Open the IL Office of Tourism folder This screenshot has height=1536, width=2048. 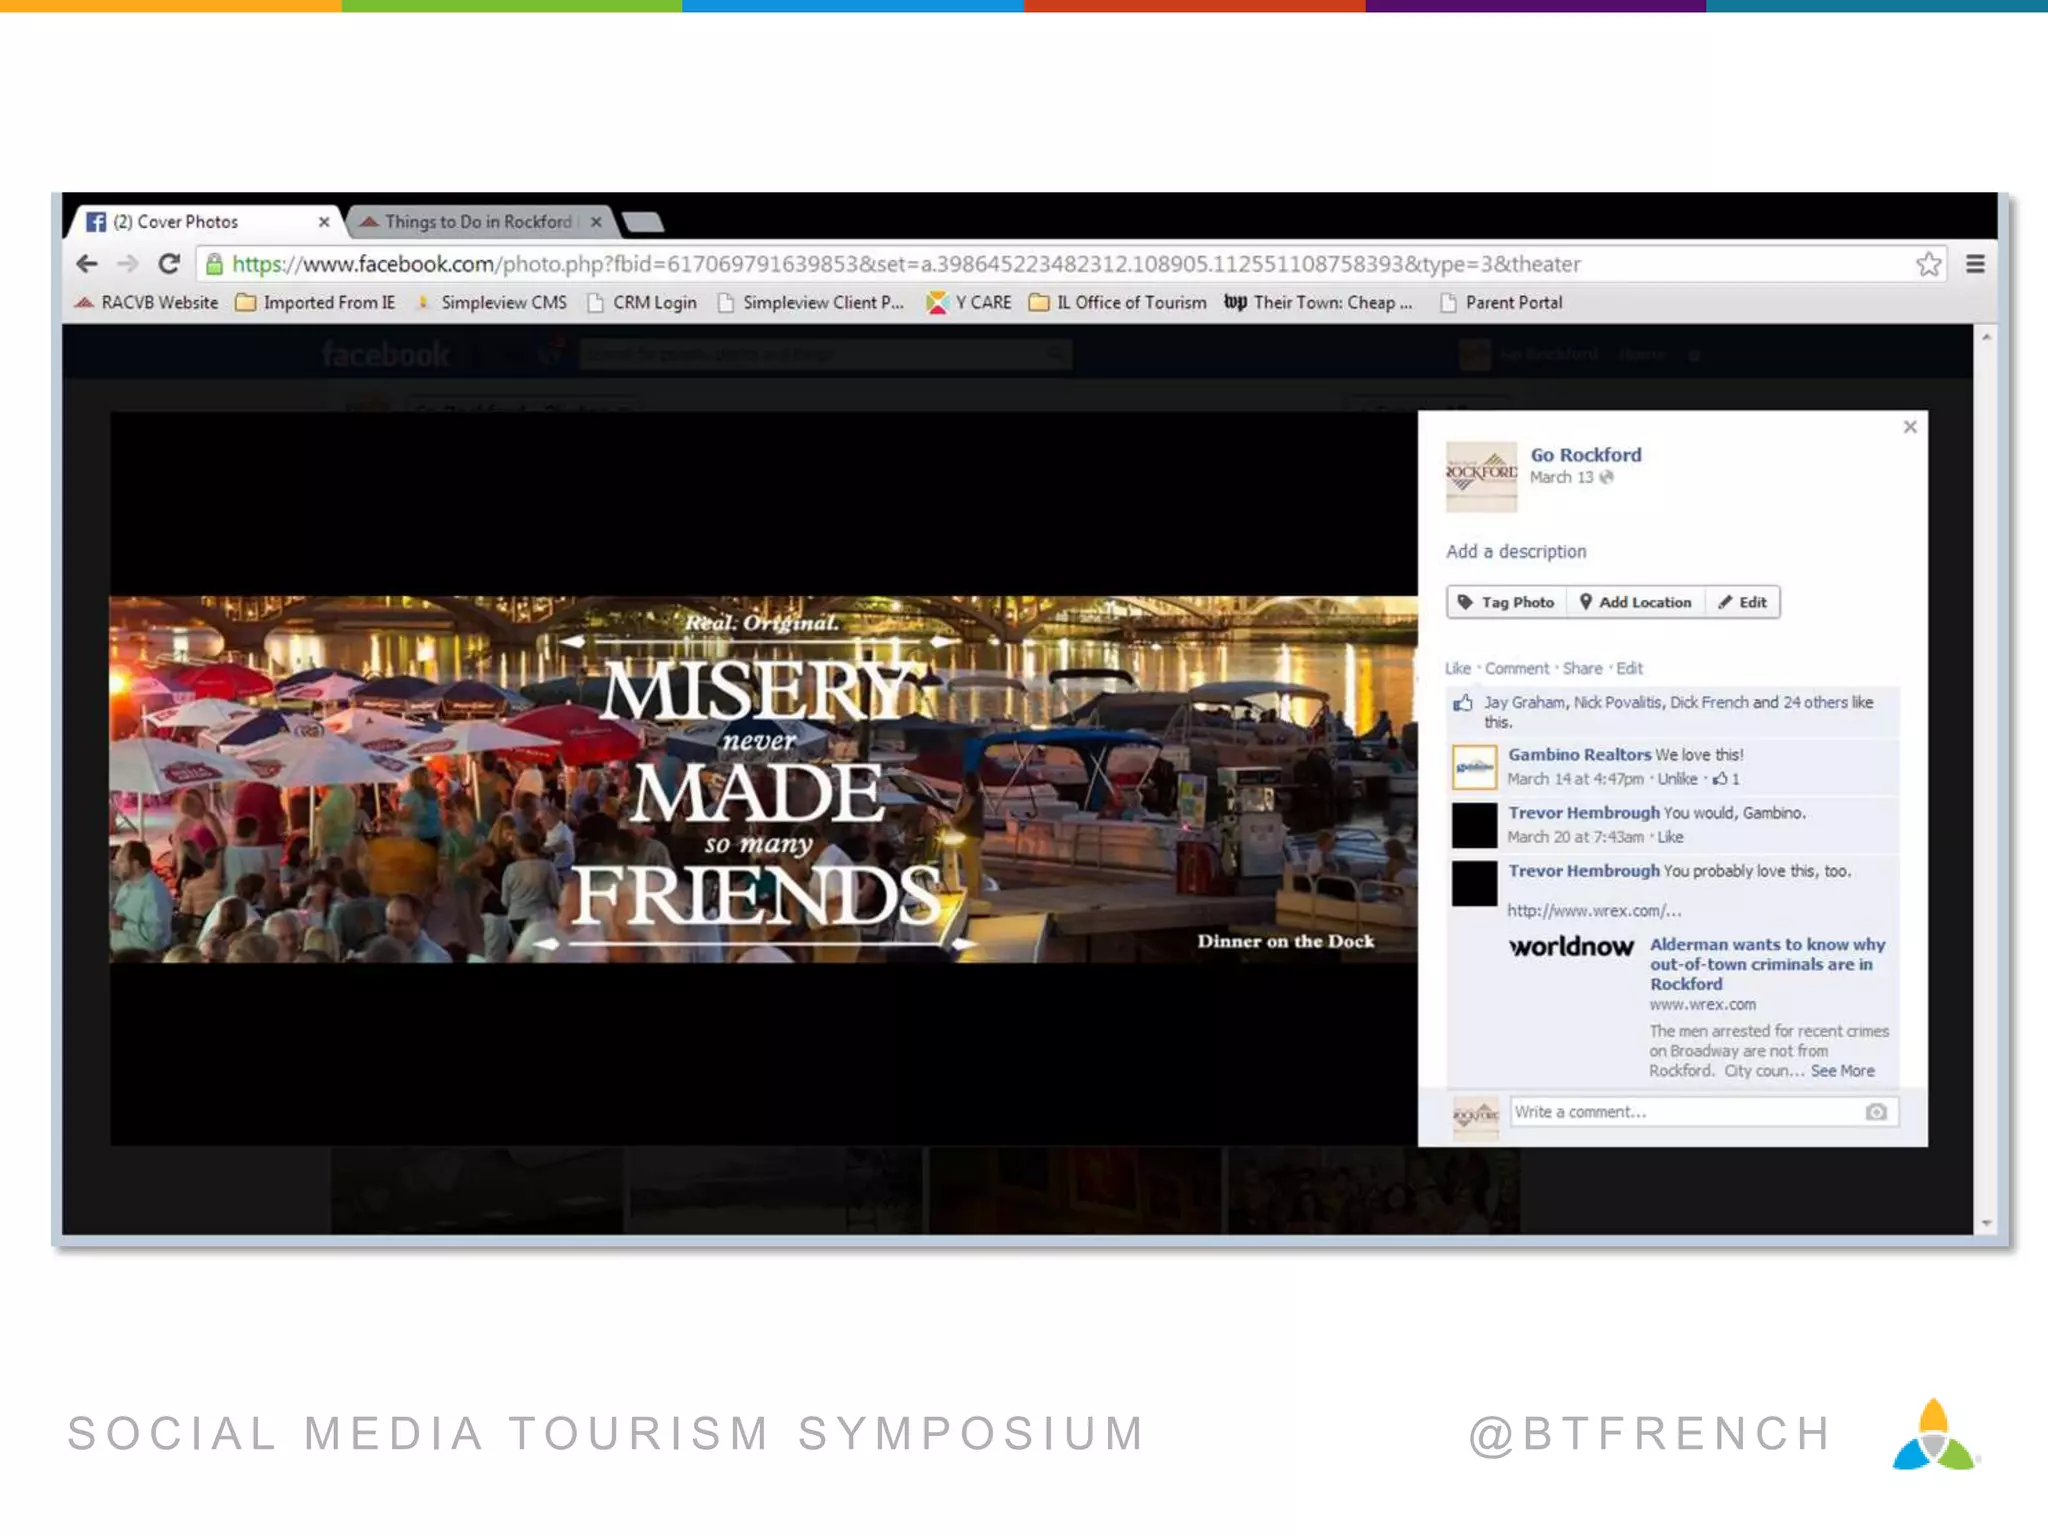pyautogui.click(x=1118, y=302)
